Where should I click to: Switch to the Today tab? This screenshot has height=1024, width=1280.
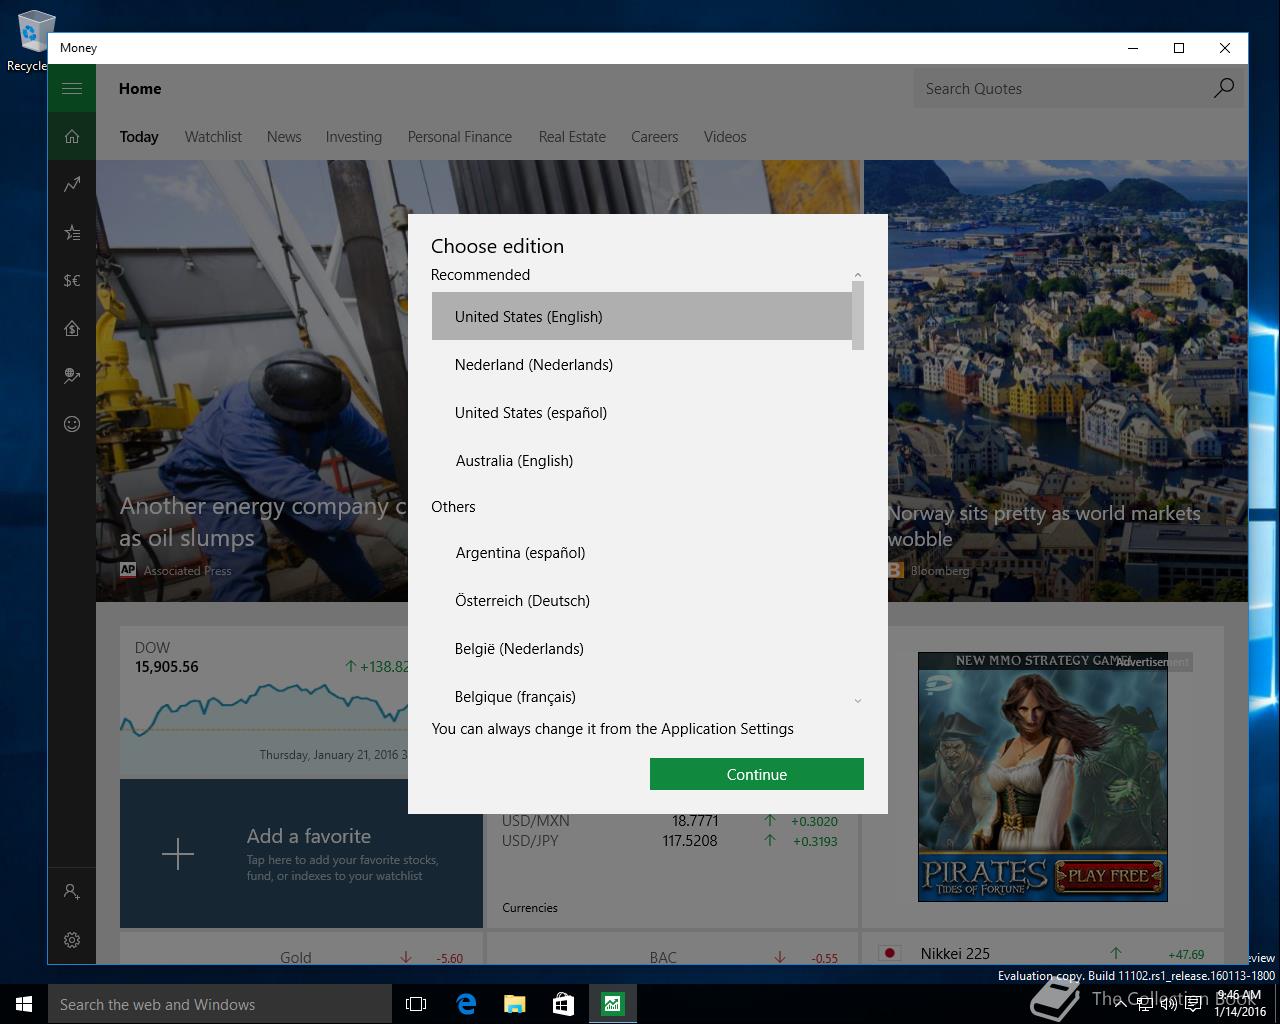[x=139, y=137]
